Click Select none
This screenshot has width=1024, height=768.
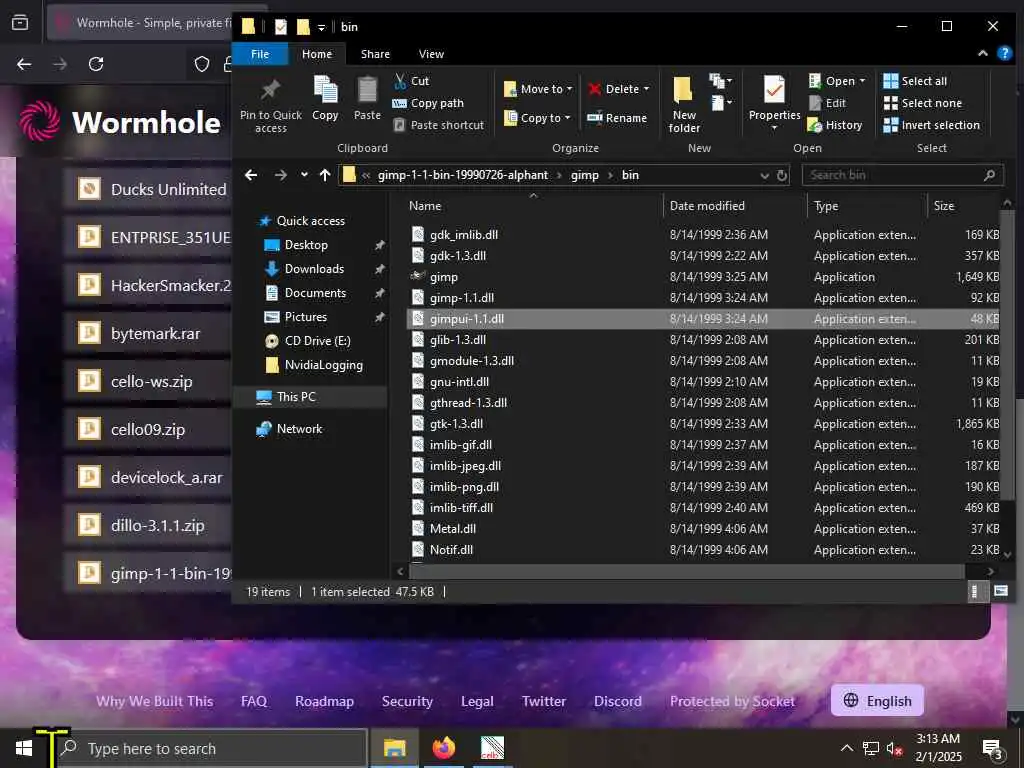(922, 103)
